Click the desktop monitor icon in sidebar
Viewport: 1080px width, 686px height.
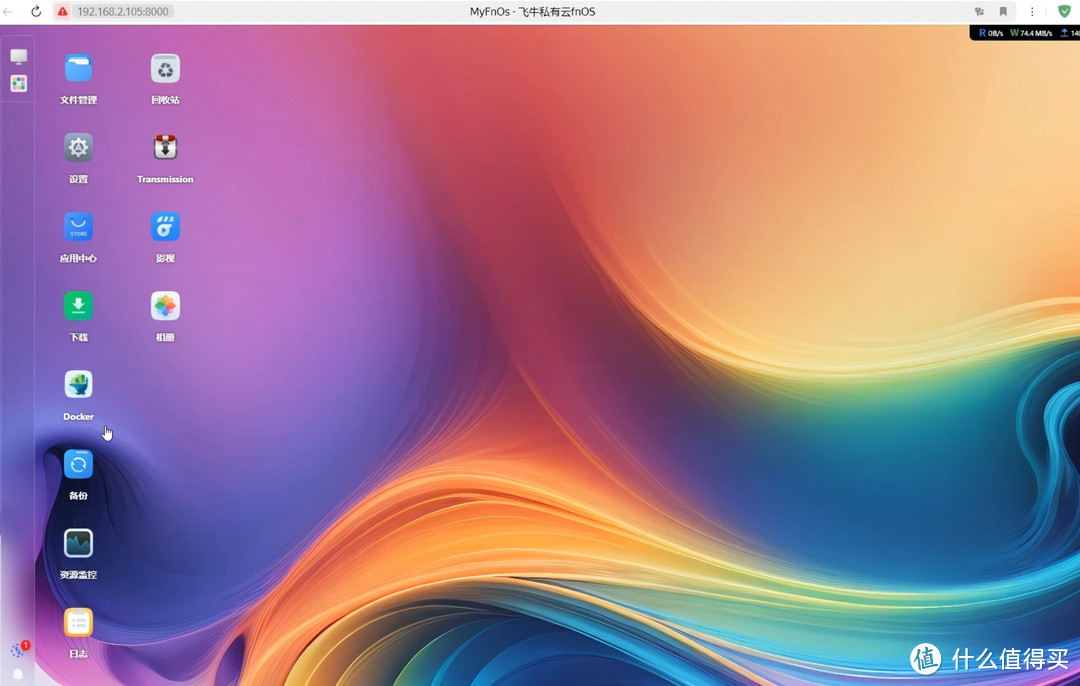point(18,56)
